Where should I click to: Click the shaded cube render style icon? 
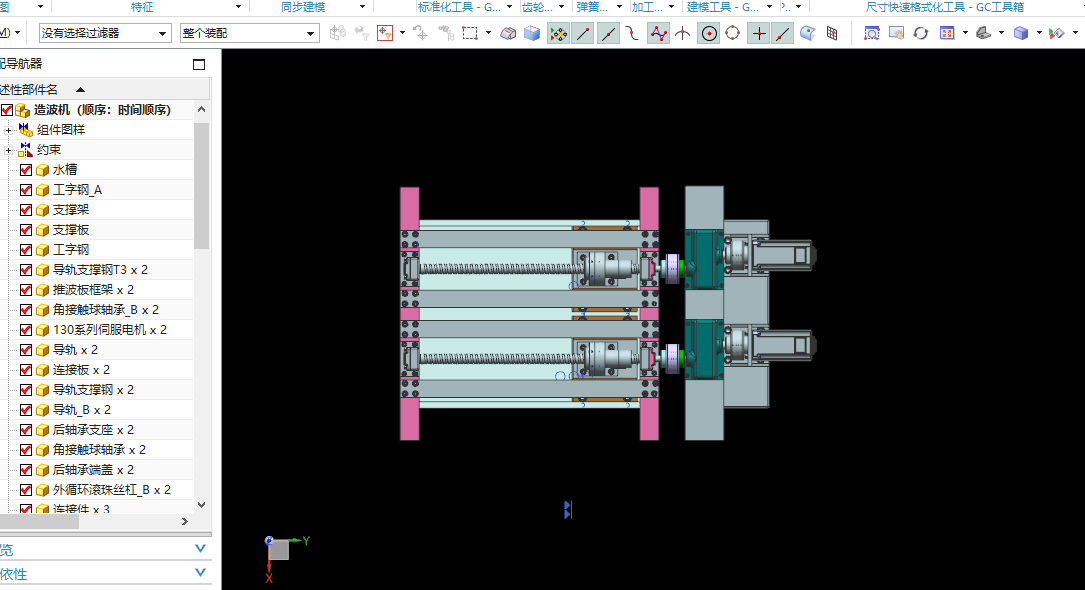click(1021, 33)
